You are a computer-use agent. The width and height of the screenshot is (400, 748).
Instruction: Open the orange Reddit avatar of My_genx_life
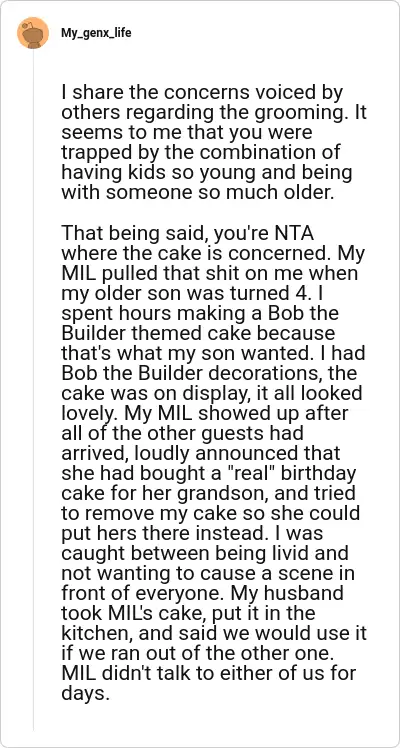(33, 33)
